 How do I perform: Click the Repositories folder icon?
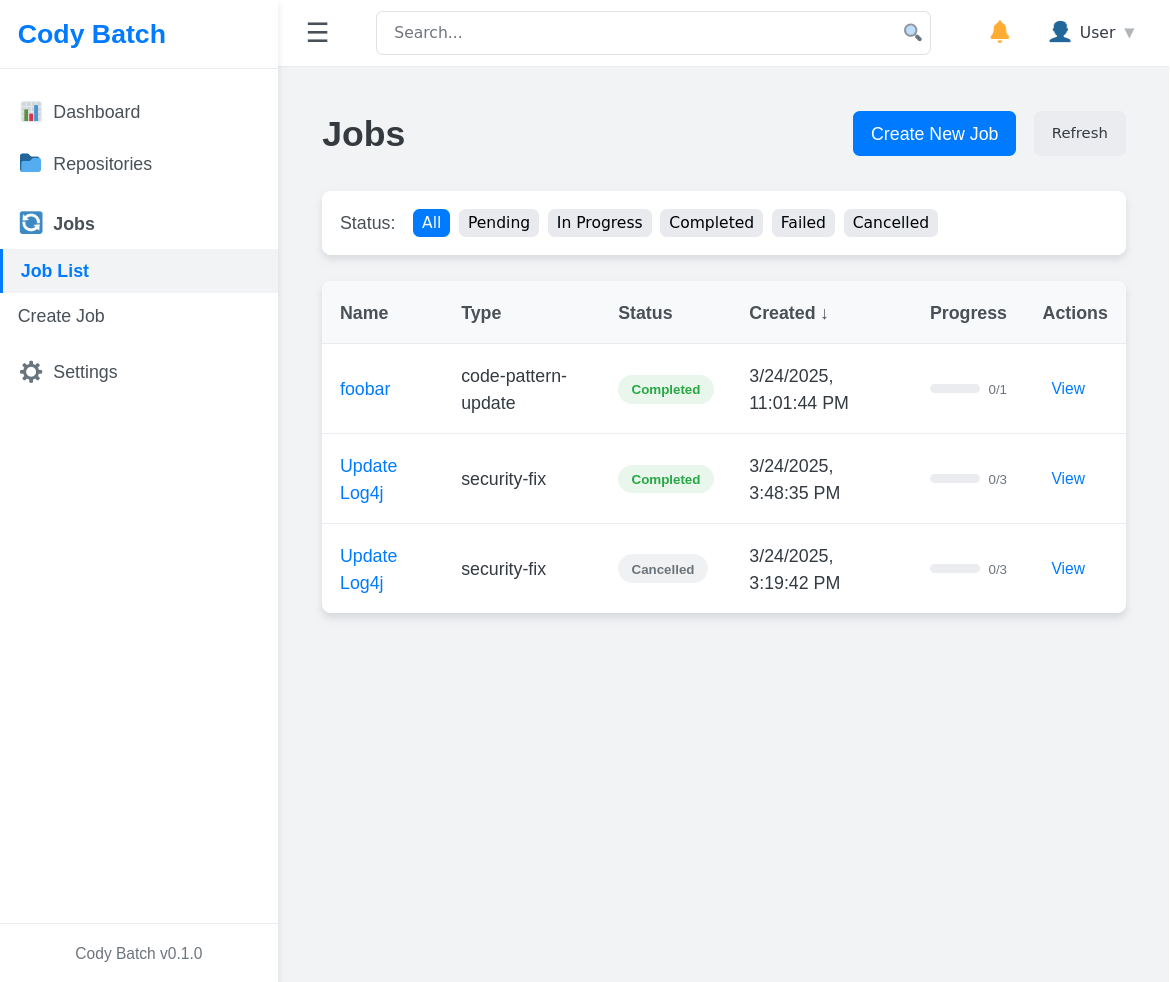tap(31, 163)
